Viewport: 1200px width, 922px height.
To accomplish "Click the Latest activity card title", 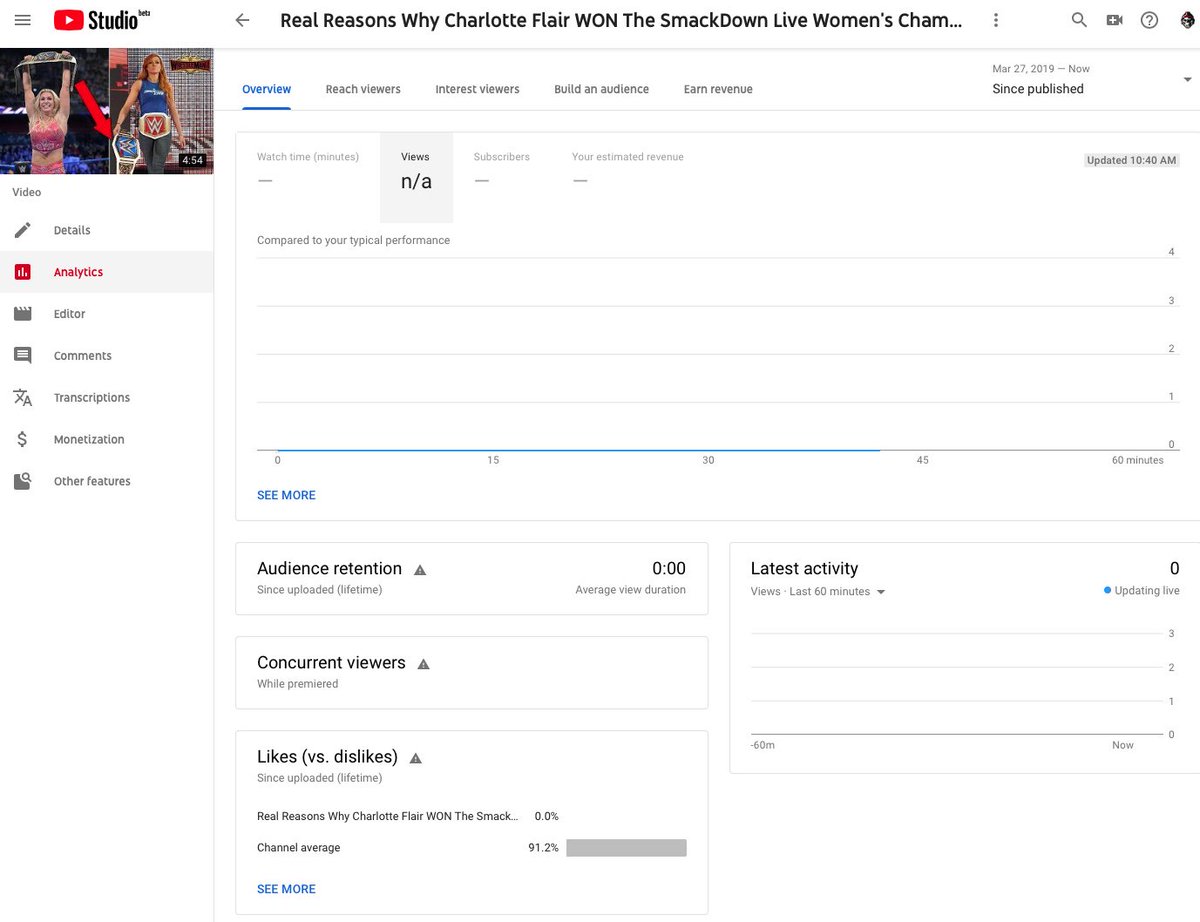I will (x=804, y=568).
